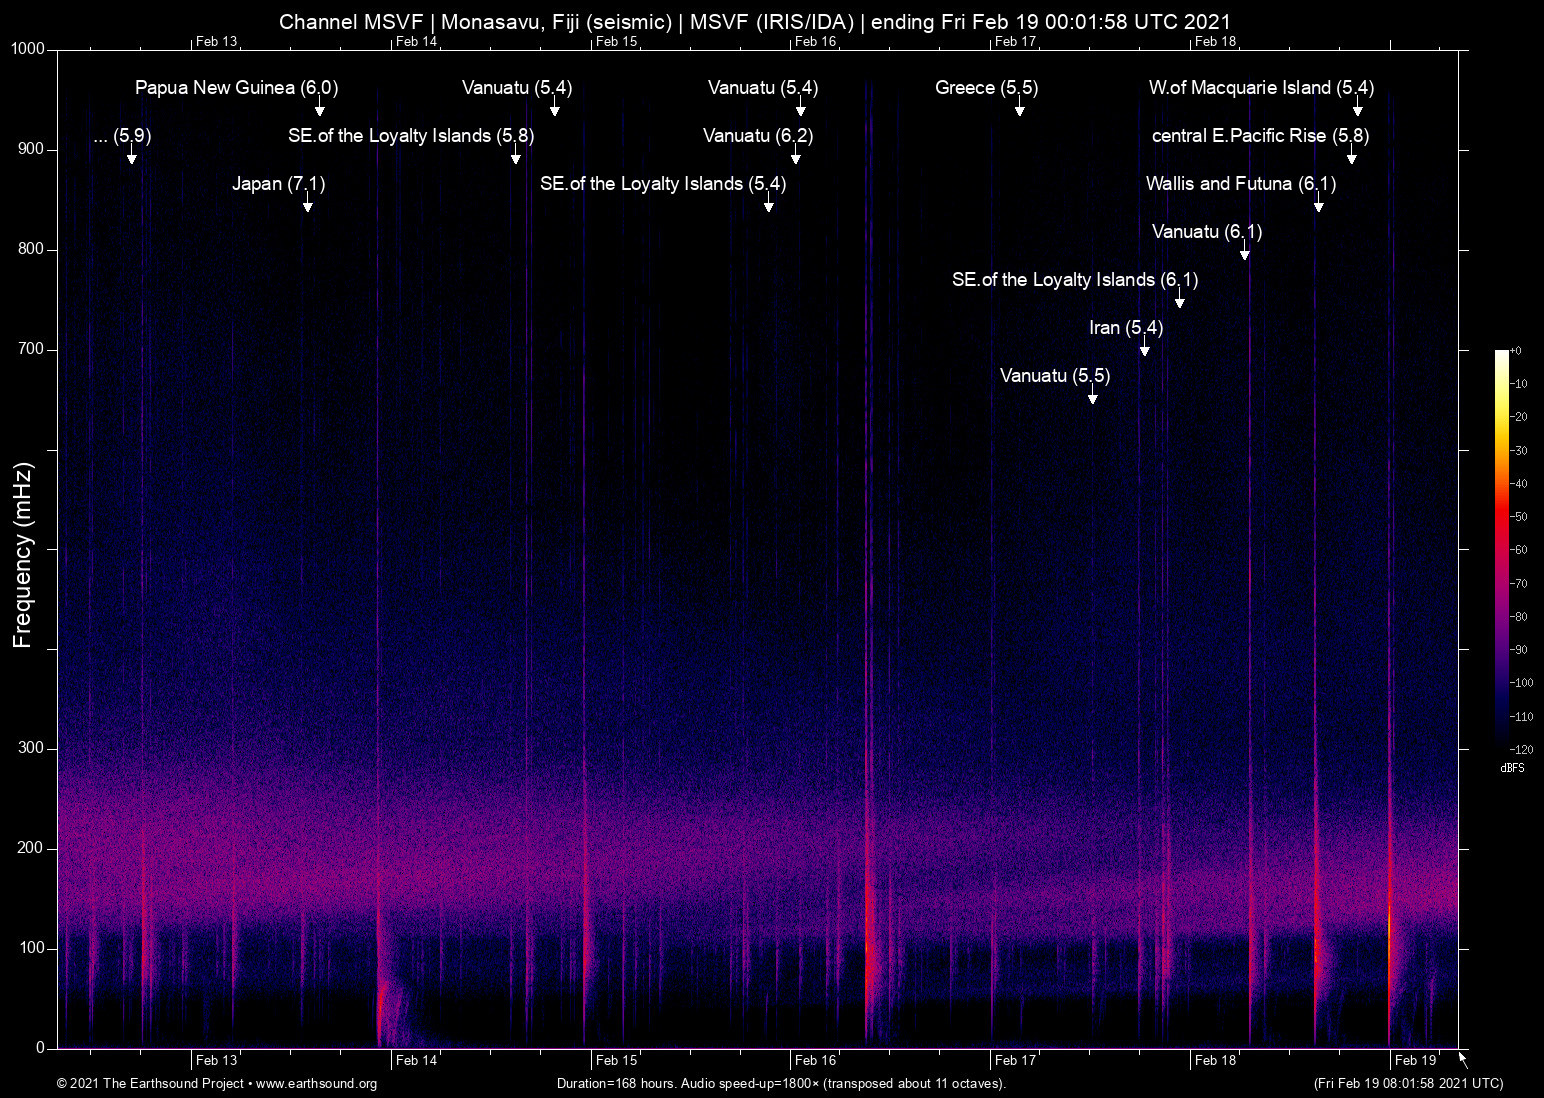
Task: Click the arrow under W.of Macquarie Island (5.4)
Action: [1358, 110]
